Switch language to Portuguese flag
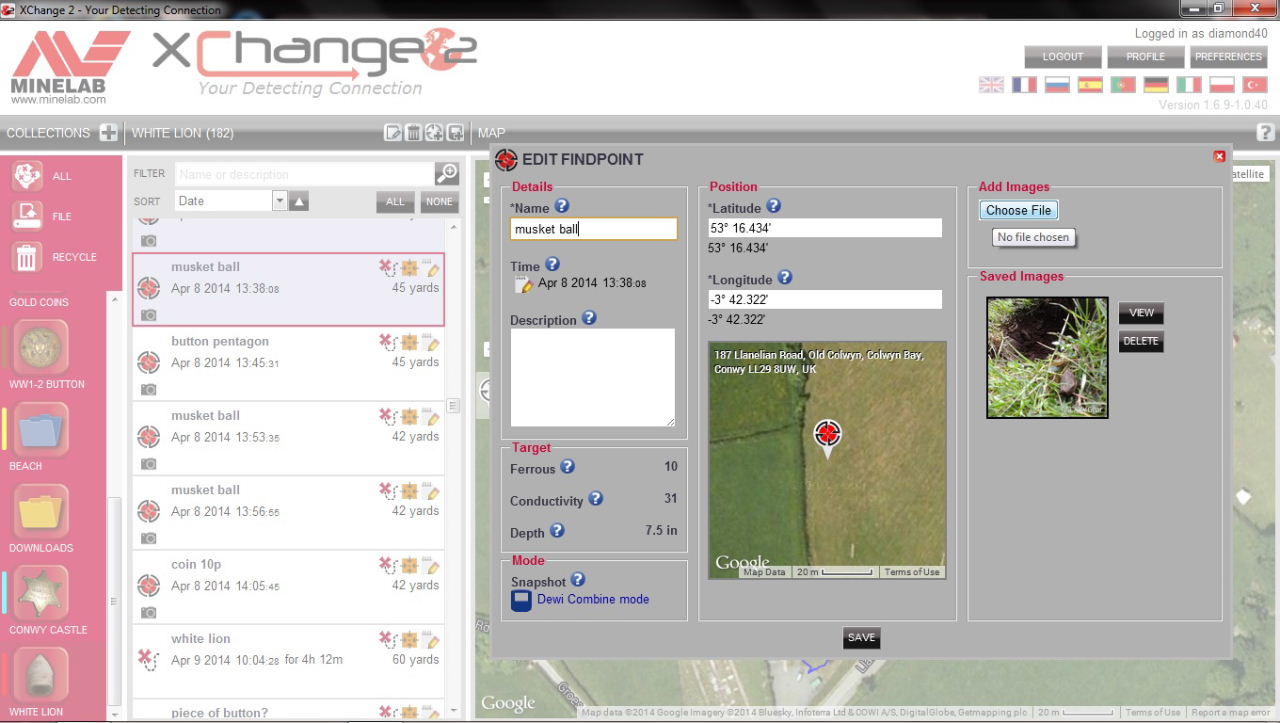The width and height of the screenshot is (1280, 723). click(1123, 85)
